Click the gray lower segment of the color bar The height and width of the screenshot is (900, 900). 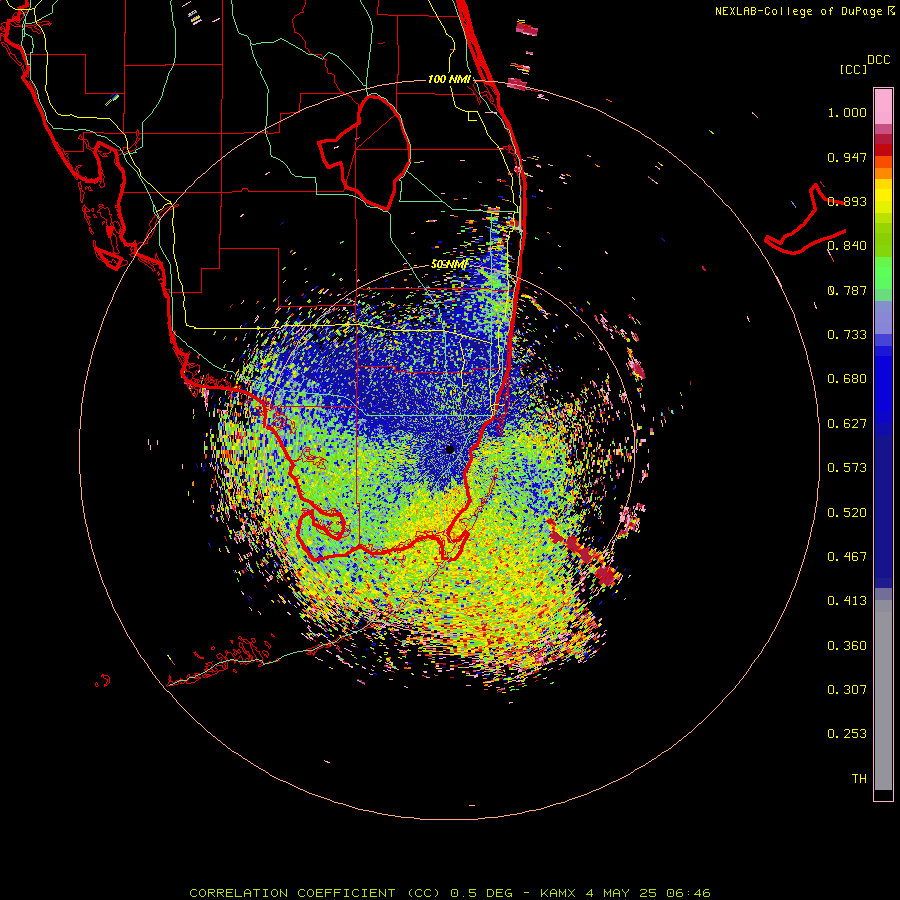coord(883,695)
